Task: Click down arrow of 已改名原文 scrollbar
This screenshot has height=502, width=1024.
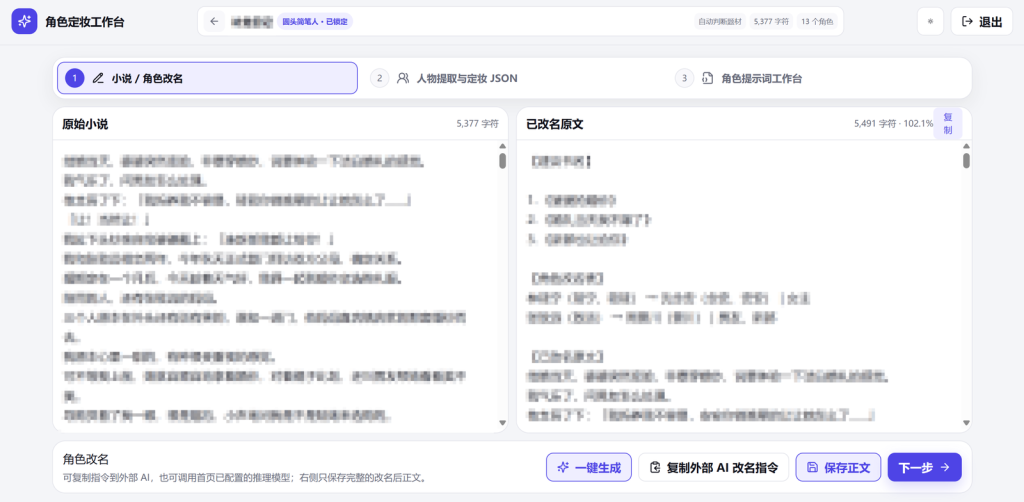Action: click(x=966, y=423)
